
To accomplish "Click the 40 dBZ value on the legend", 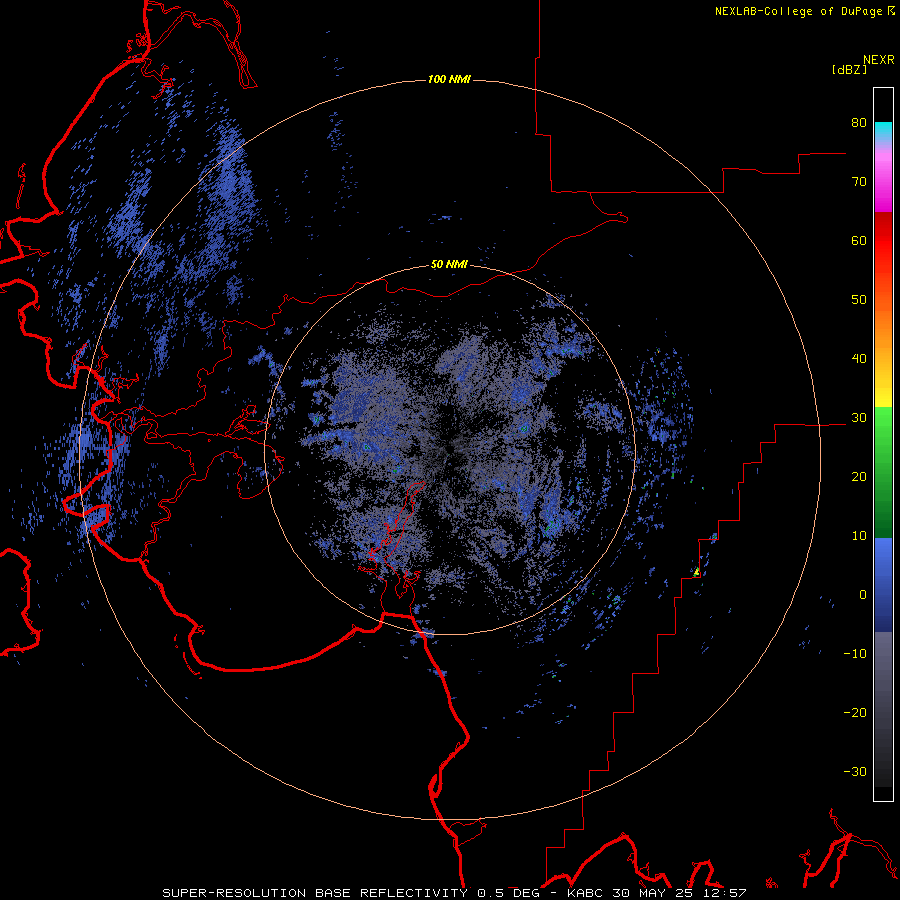I will click(x=859, y=359).
